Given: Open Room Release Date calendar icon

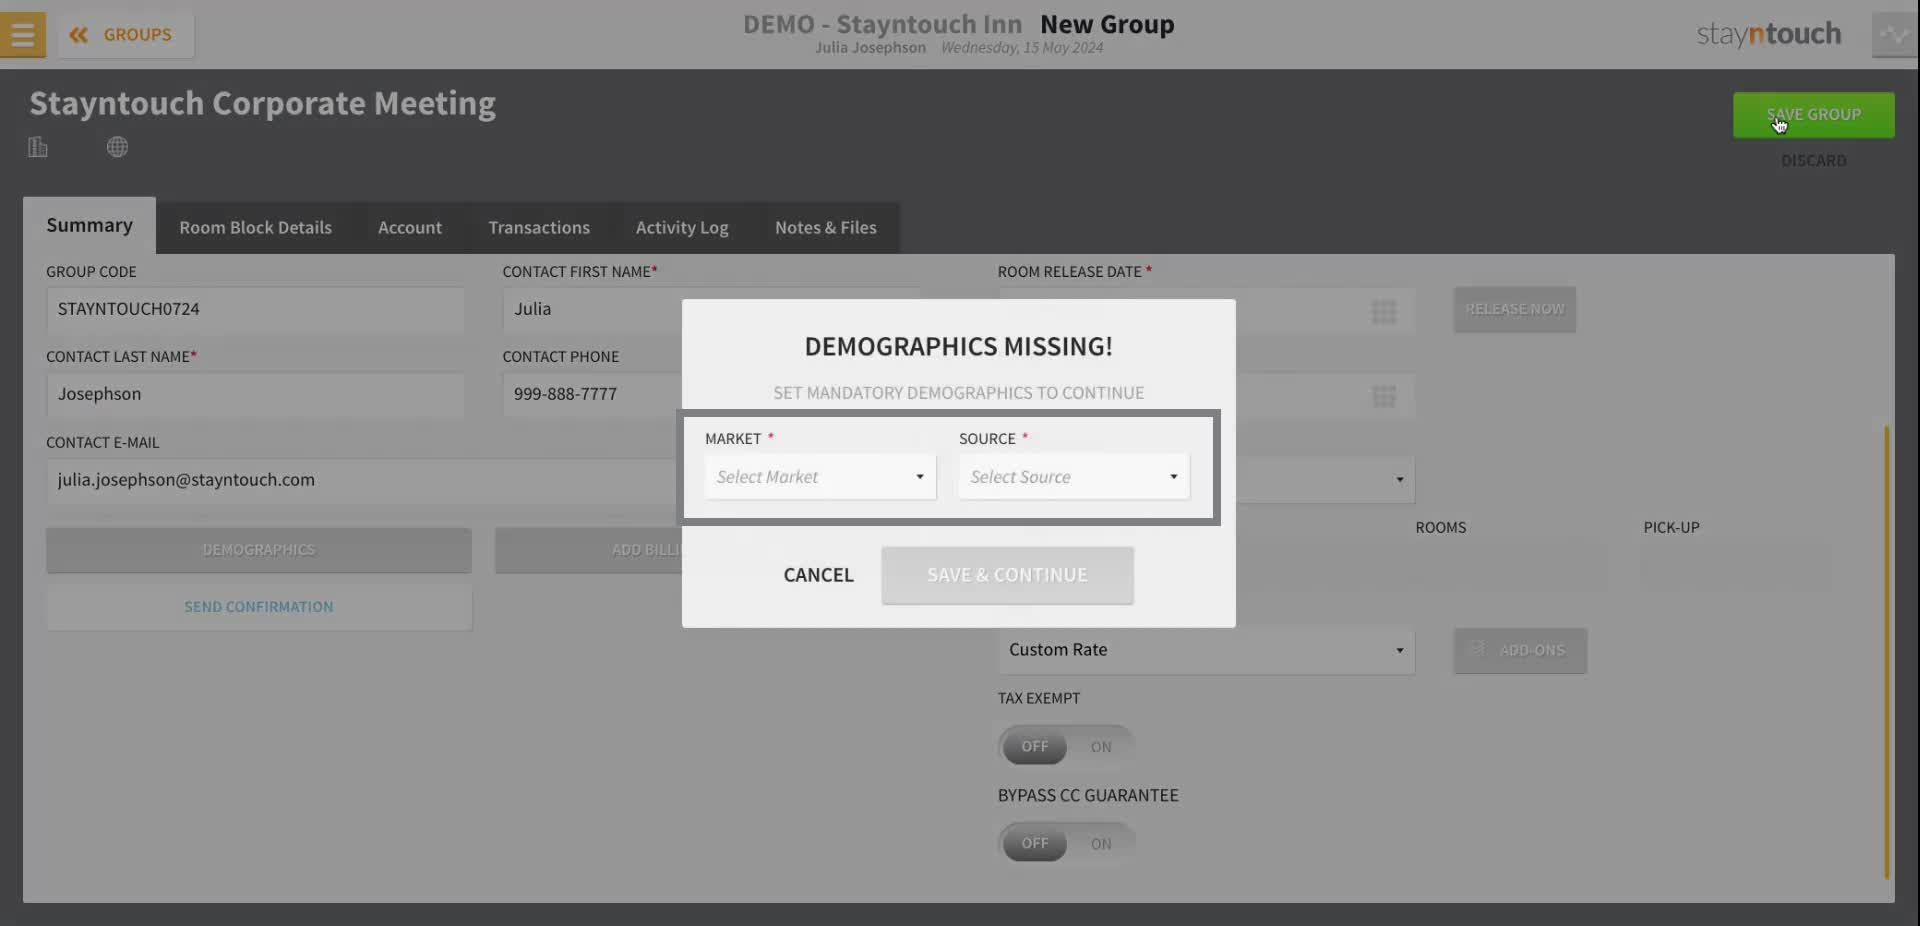Looking at the screenshot, I should (1384, 312).
